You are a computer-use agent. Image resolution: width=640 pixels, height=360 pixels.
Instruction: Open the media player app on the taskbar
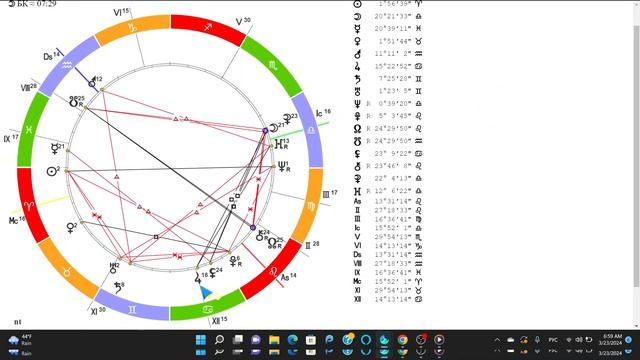(439, 340)
